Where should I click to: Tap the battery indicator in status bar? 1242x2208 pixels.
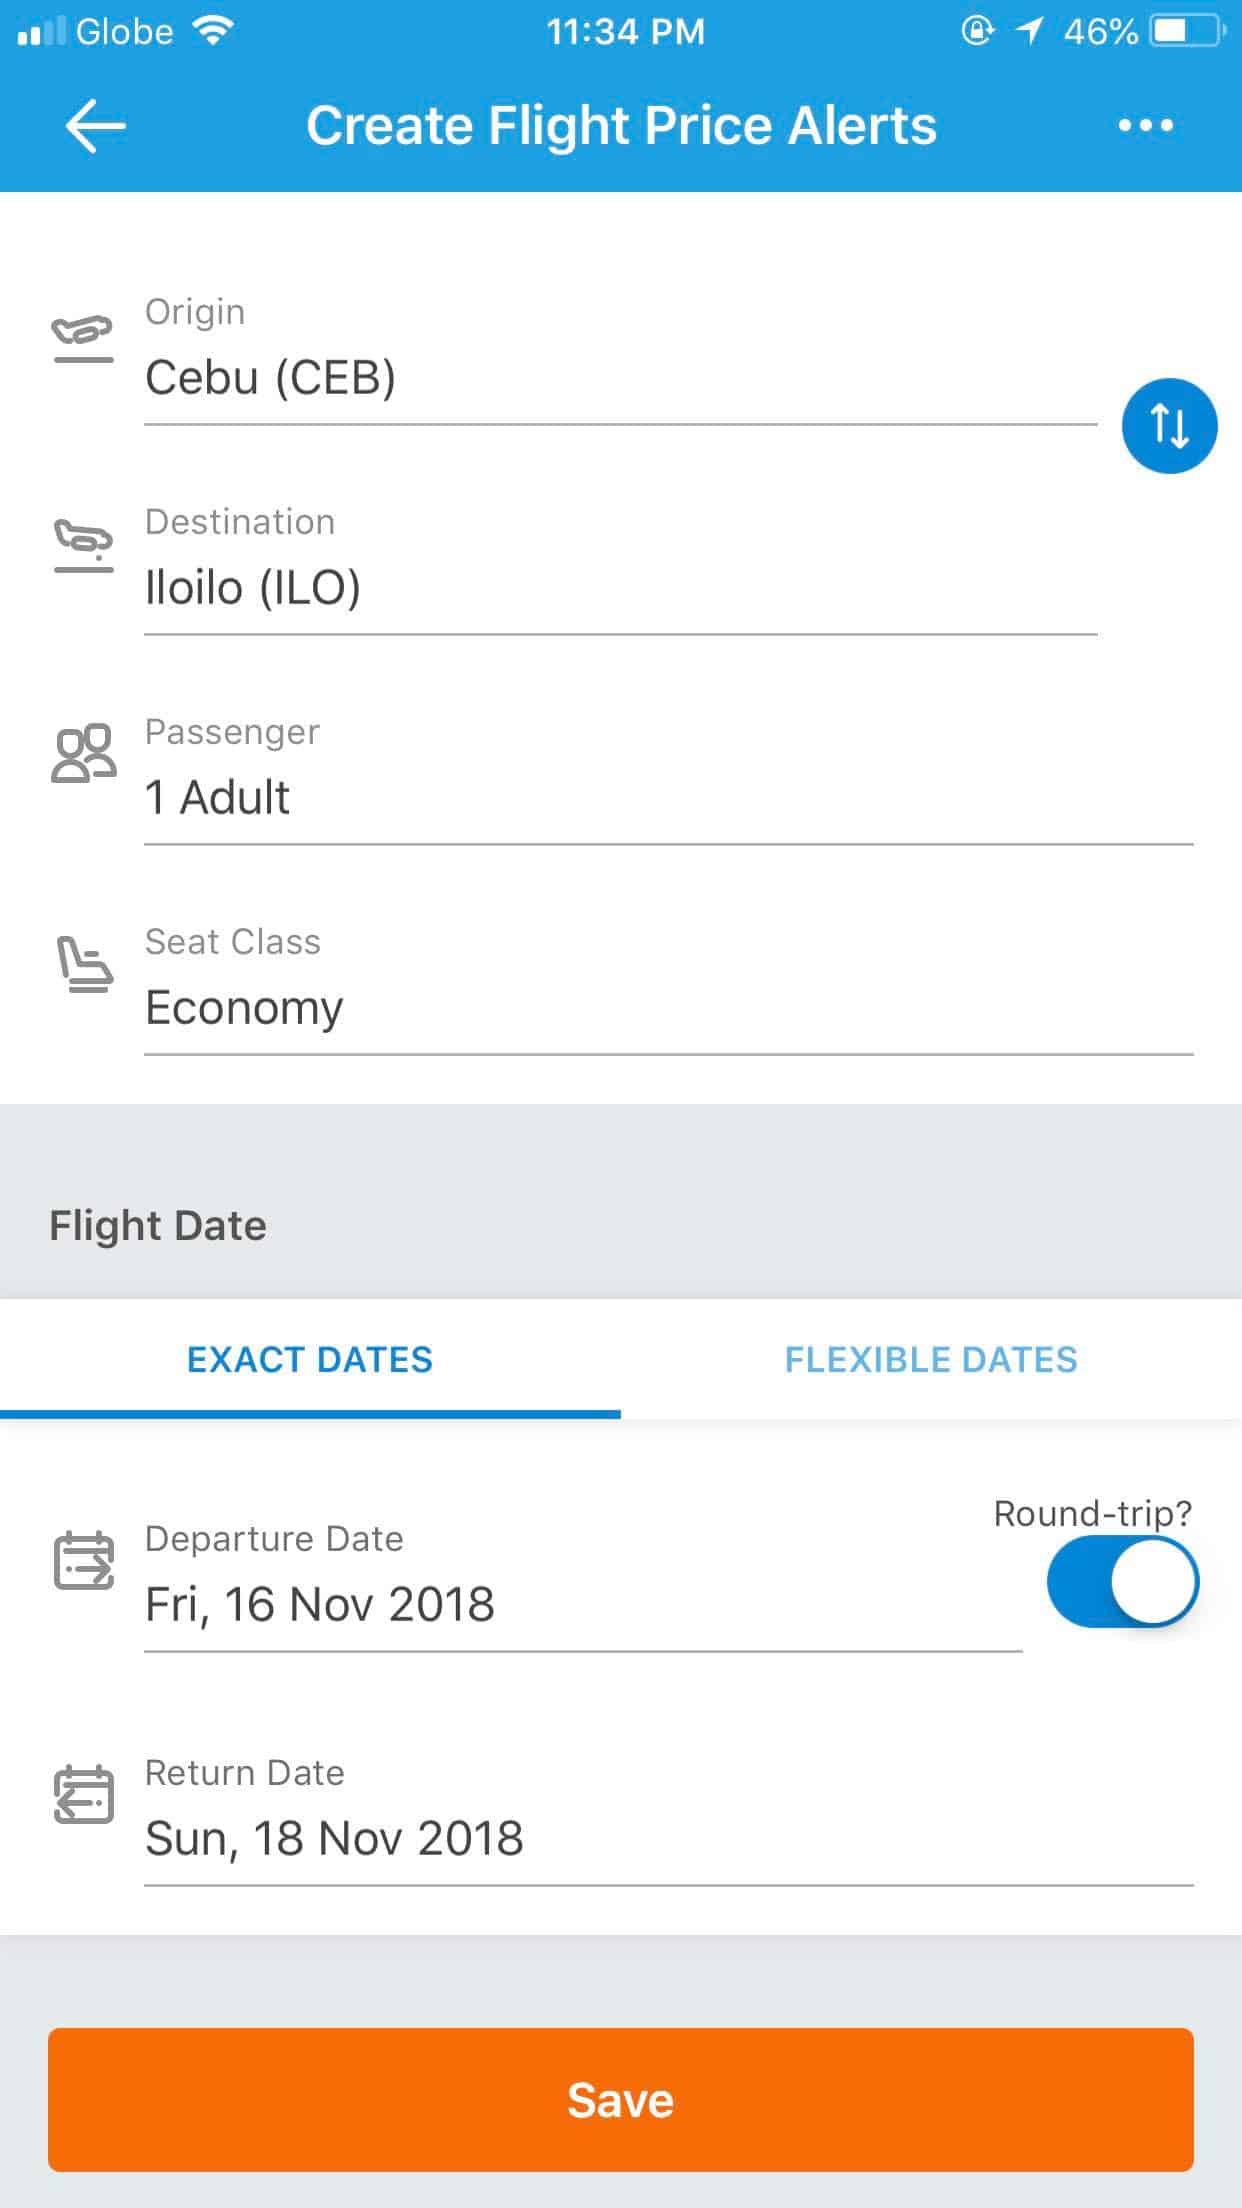tap(1187, 32)
